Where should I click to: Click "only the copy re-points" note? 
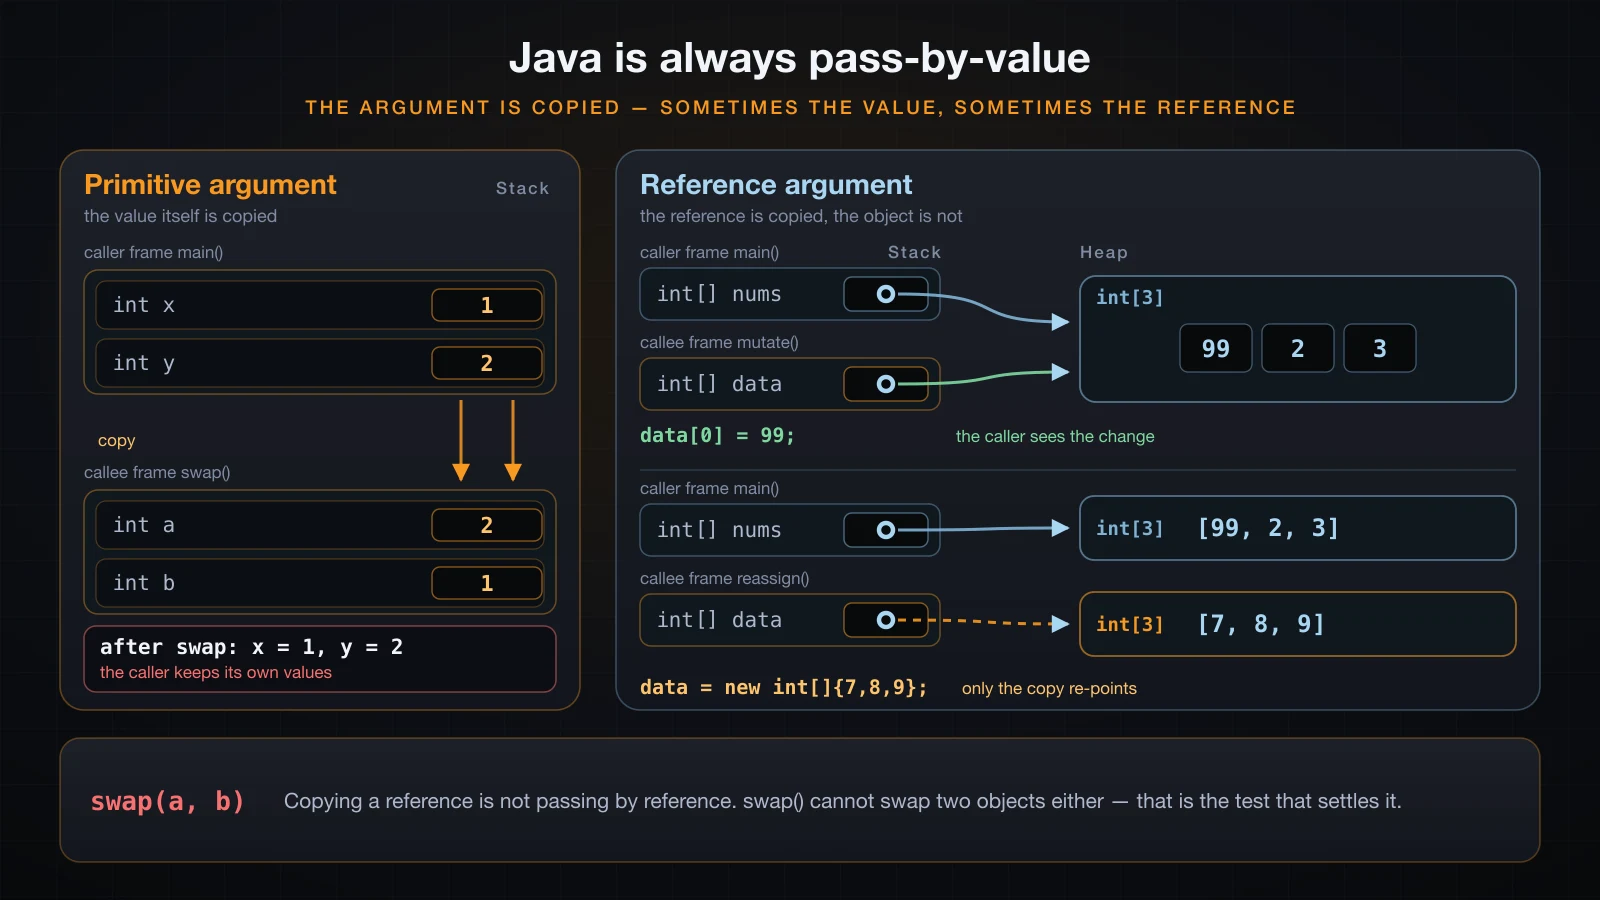click(x=1049, y=689)
